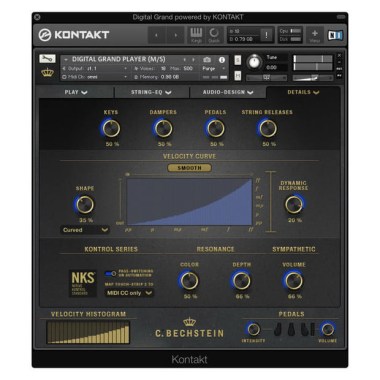The image size is (380, 380).
Task: Switch to the Audio-Design tab
Action: [228, 92]
